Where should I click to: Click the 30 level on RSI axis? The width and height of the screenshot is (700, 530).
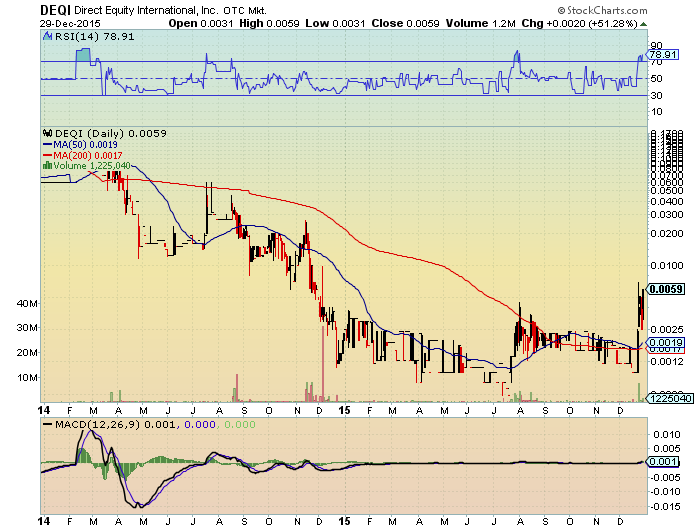(656, 96)
